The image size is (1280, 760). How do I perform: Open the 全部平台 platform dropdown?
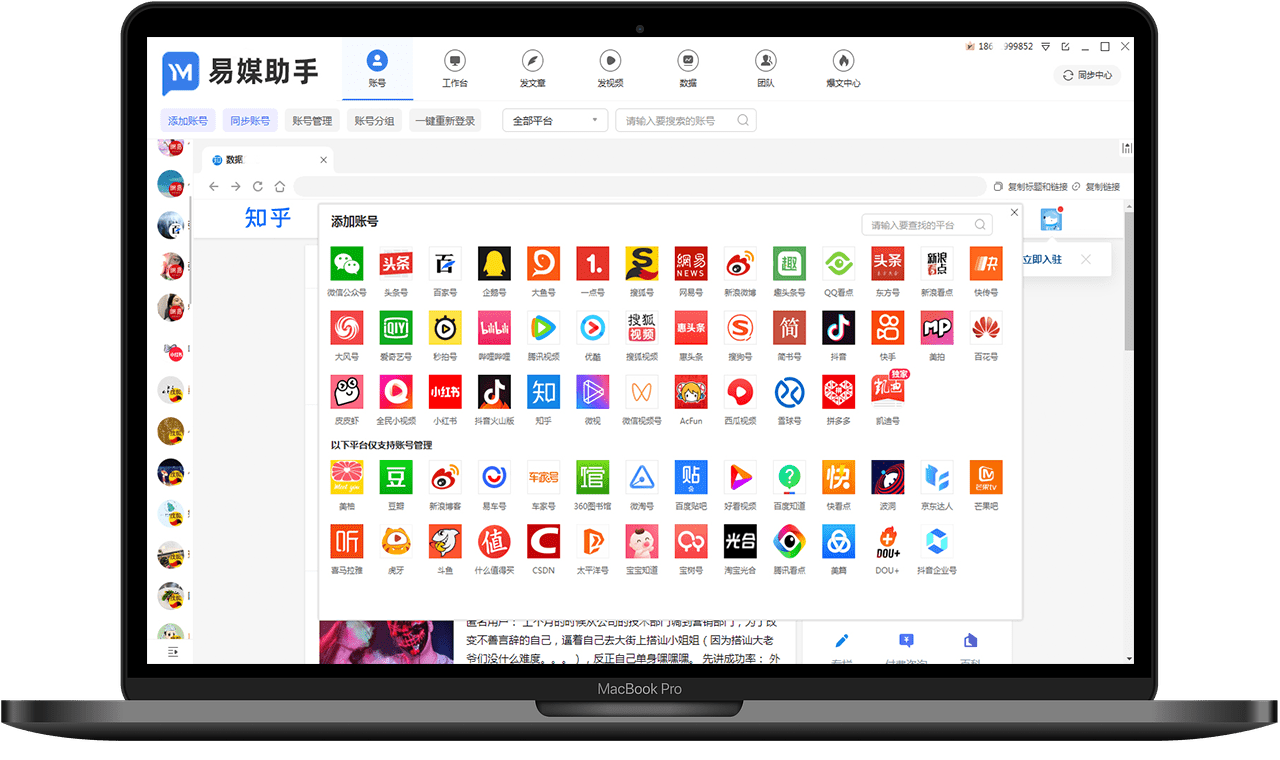[555, 121]
